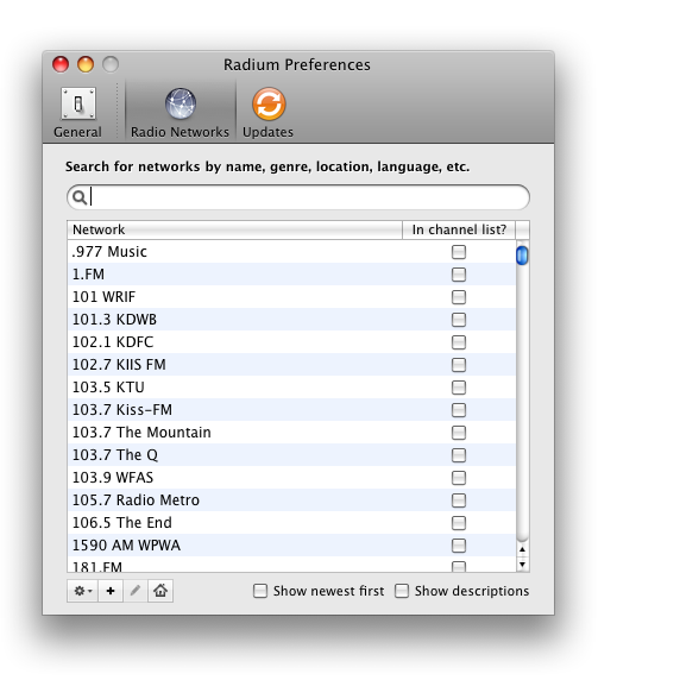Select the 101.3 KDWB network row

click(292, 320)
